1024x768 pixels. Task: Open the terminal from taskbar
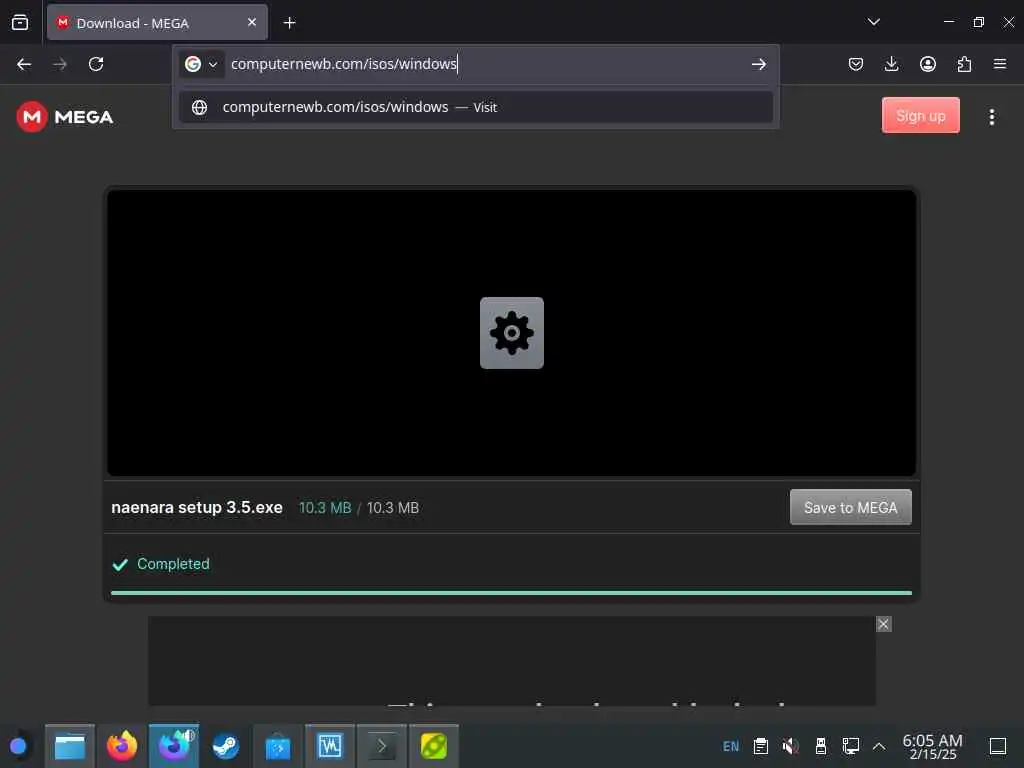tap(381, 746)
